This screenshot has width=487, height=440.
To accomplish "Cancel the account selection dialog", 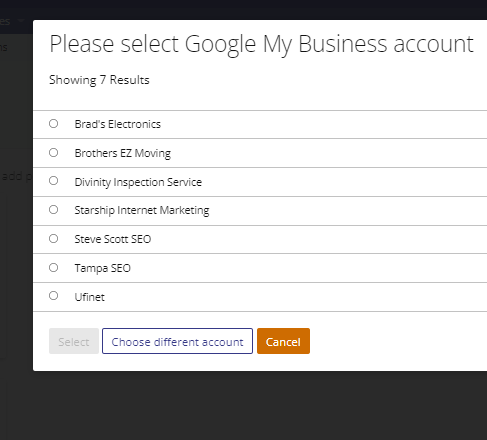I will 283,341.
